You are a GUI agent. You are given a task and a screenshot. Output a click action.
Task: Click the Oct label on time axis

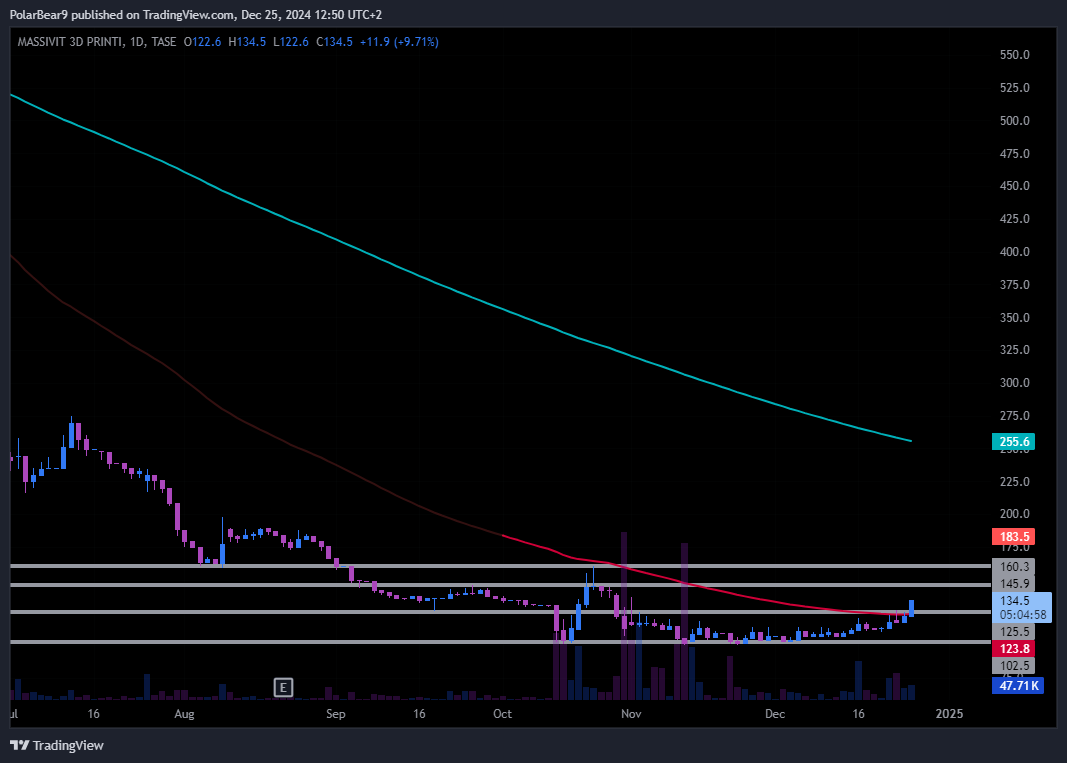(502, 713)
